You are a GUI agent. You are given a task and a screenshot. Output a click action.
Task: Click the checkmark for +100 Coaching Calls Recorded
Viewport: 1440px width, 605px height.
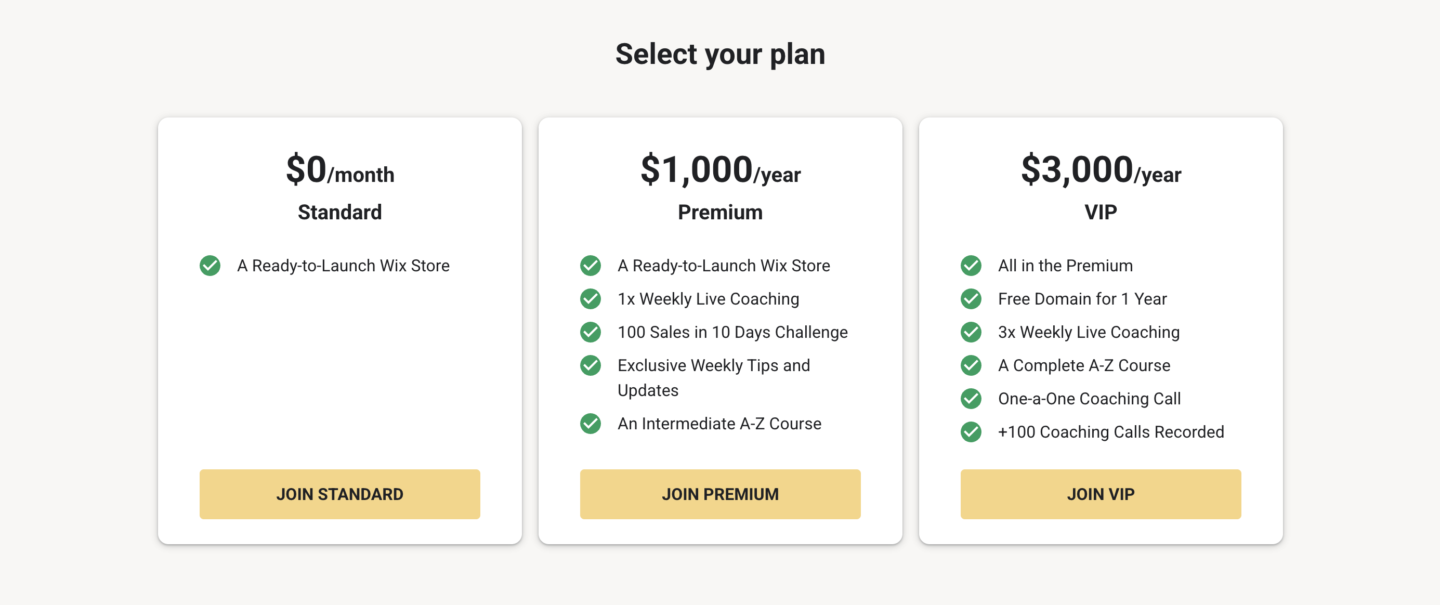coord(971,432)
